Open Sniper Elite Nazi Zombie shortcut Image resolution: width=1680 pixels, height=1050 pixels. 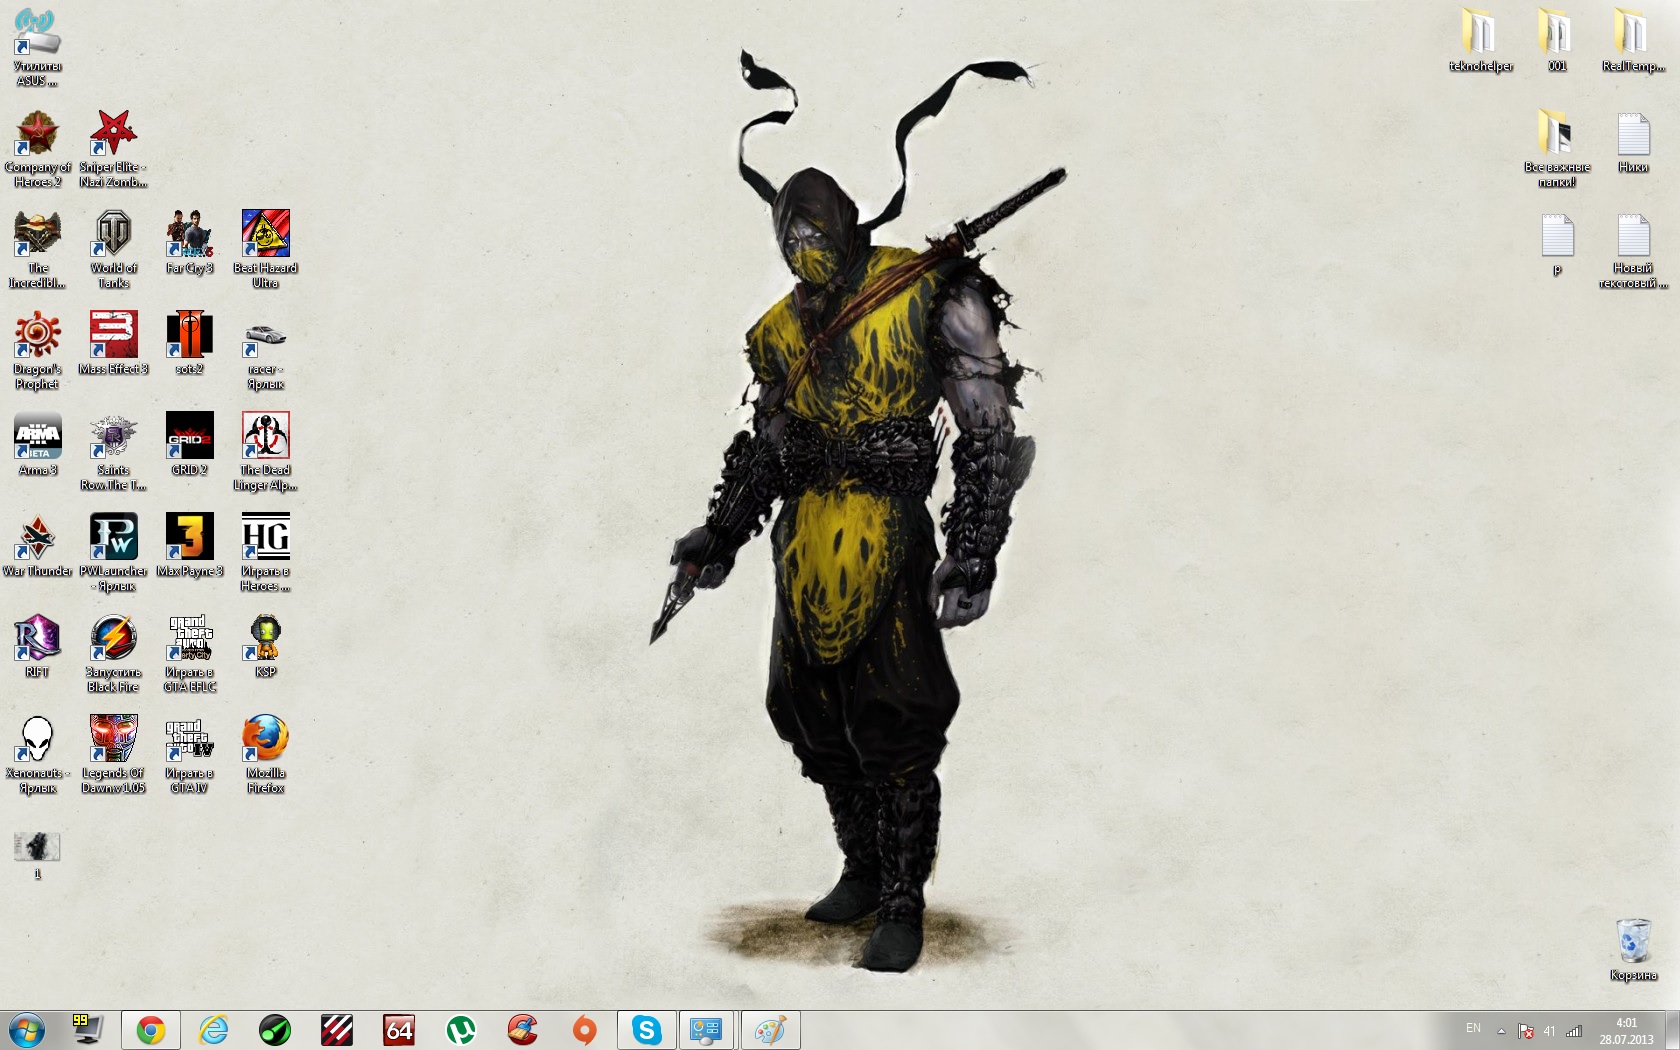coord(113,149)
